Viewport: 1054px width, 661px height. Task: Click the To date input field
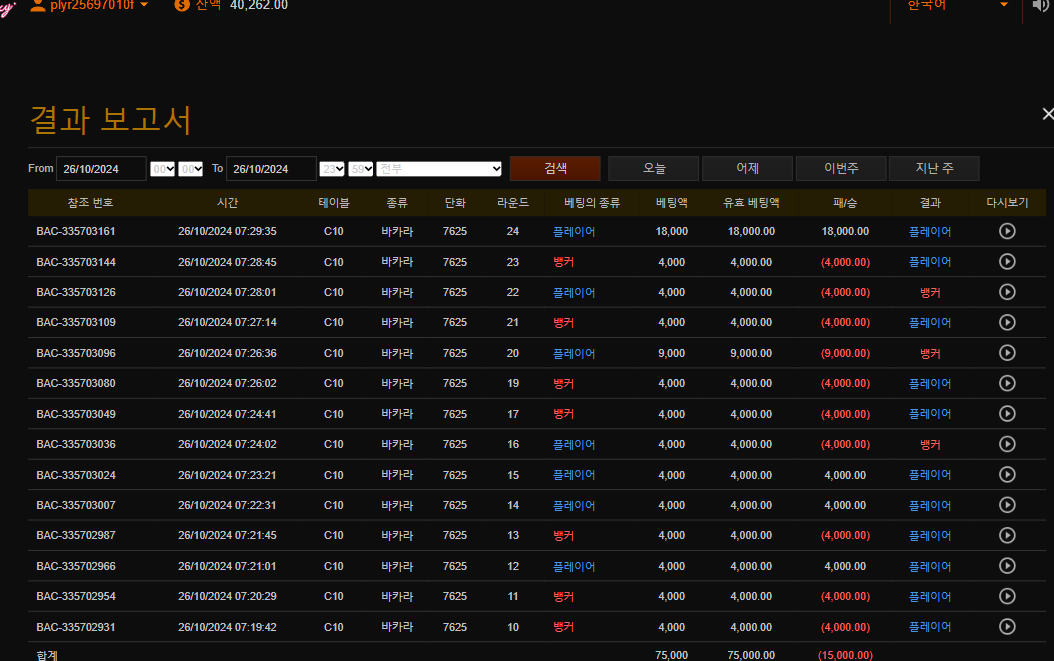pyautogui.click(x=271, y=169)
